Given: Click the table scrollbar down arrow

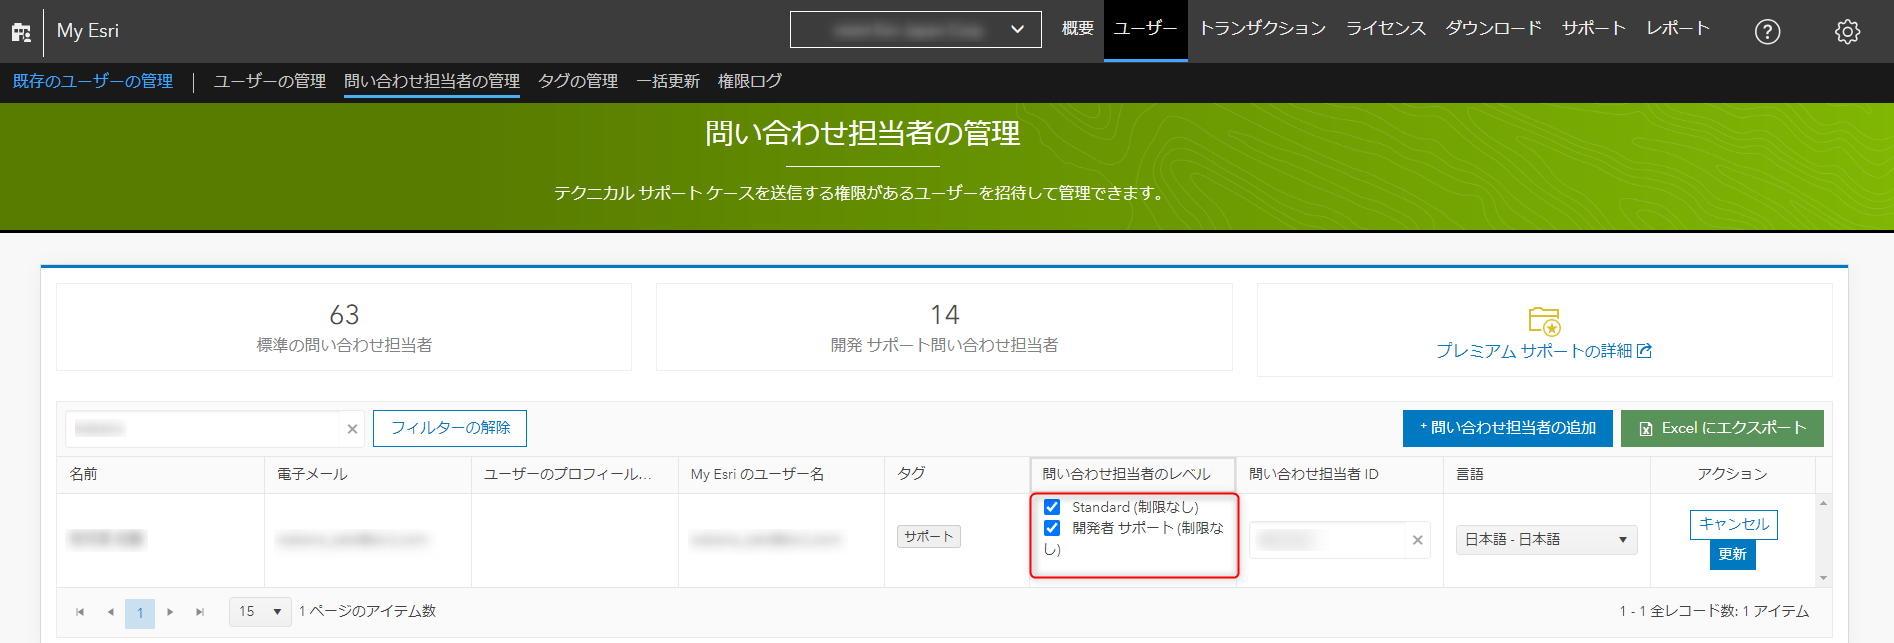Looking at the screenshot, I should tap(1823, 578).
